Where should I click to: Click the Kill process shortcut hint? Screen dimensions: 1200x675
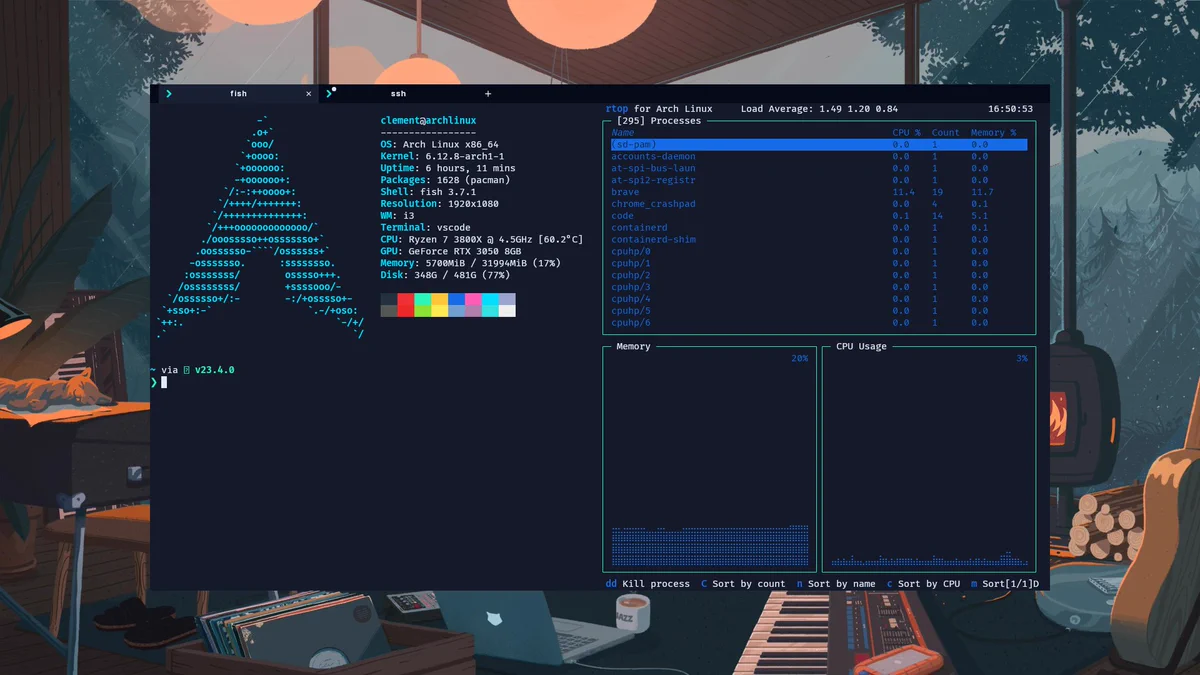click(647, 584)
